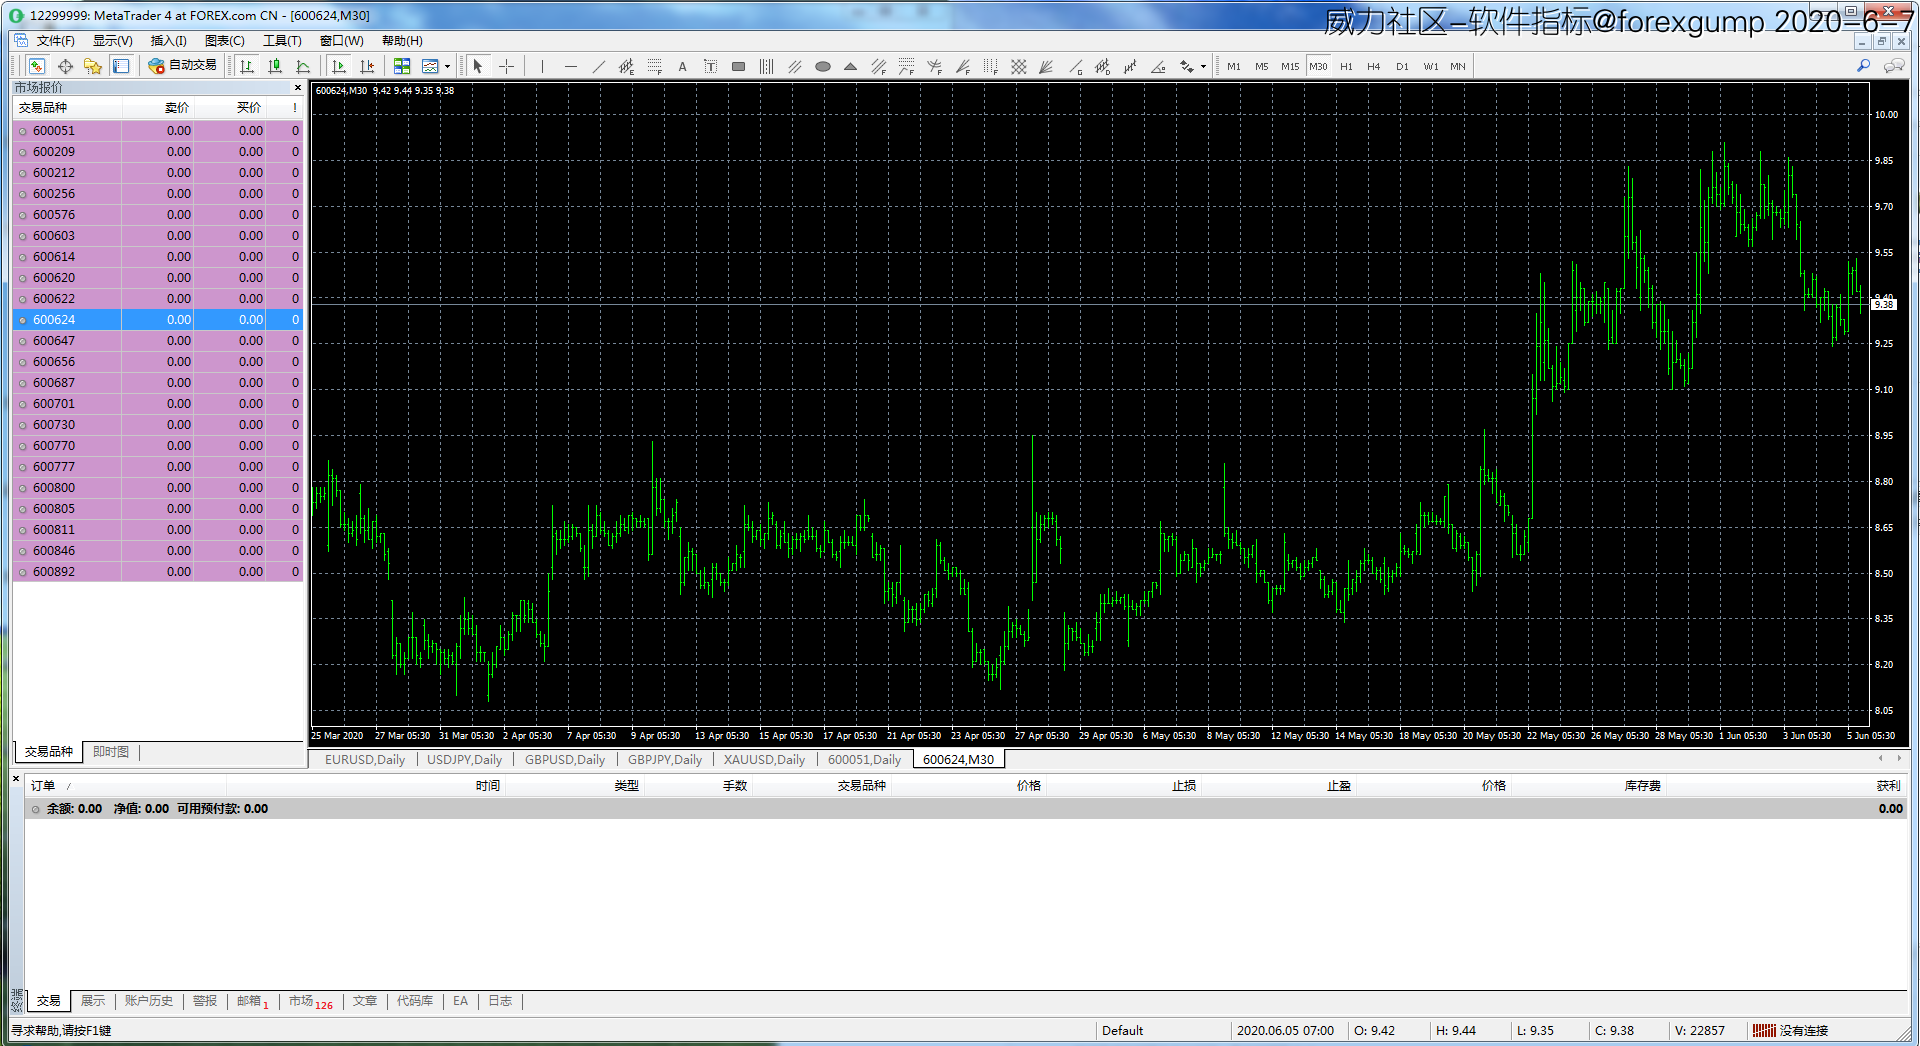Screen dimensions: 1920x1046
Task: Open the chart templates dropdown arrow
Action: click(x=447, y=66)
